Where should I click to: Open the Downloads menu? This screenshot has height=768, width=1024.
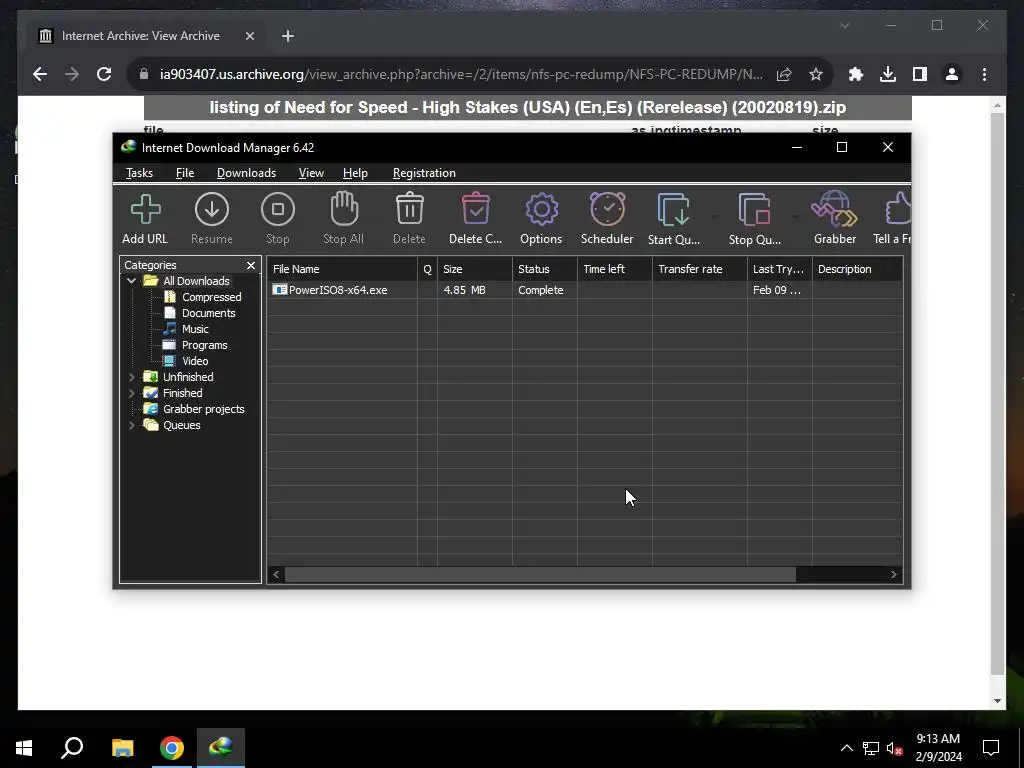tap(246, 173)
